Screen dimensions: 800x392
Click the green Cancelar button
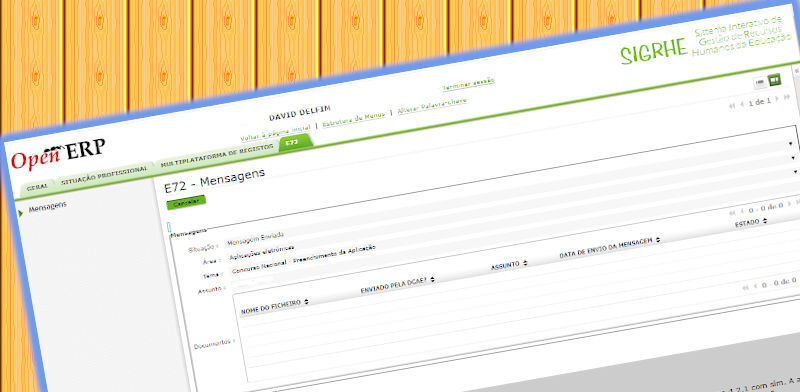[x=186, y=202]
